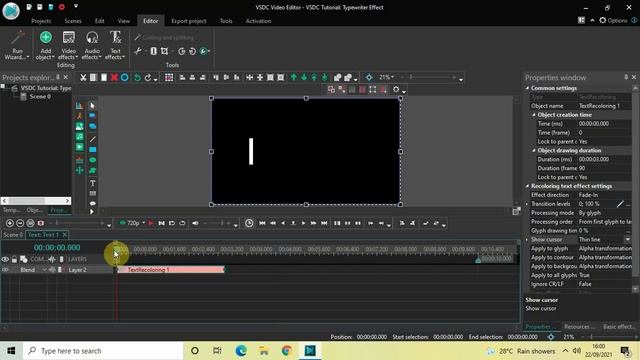Collapse Recoloring text effect settings
Viewport: 640px width, 360px height.
coord(527,186)
